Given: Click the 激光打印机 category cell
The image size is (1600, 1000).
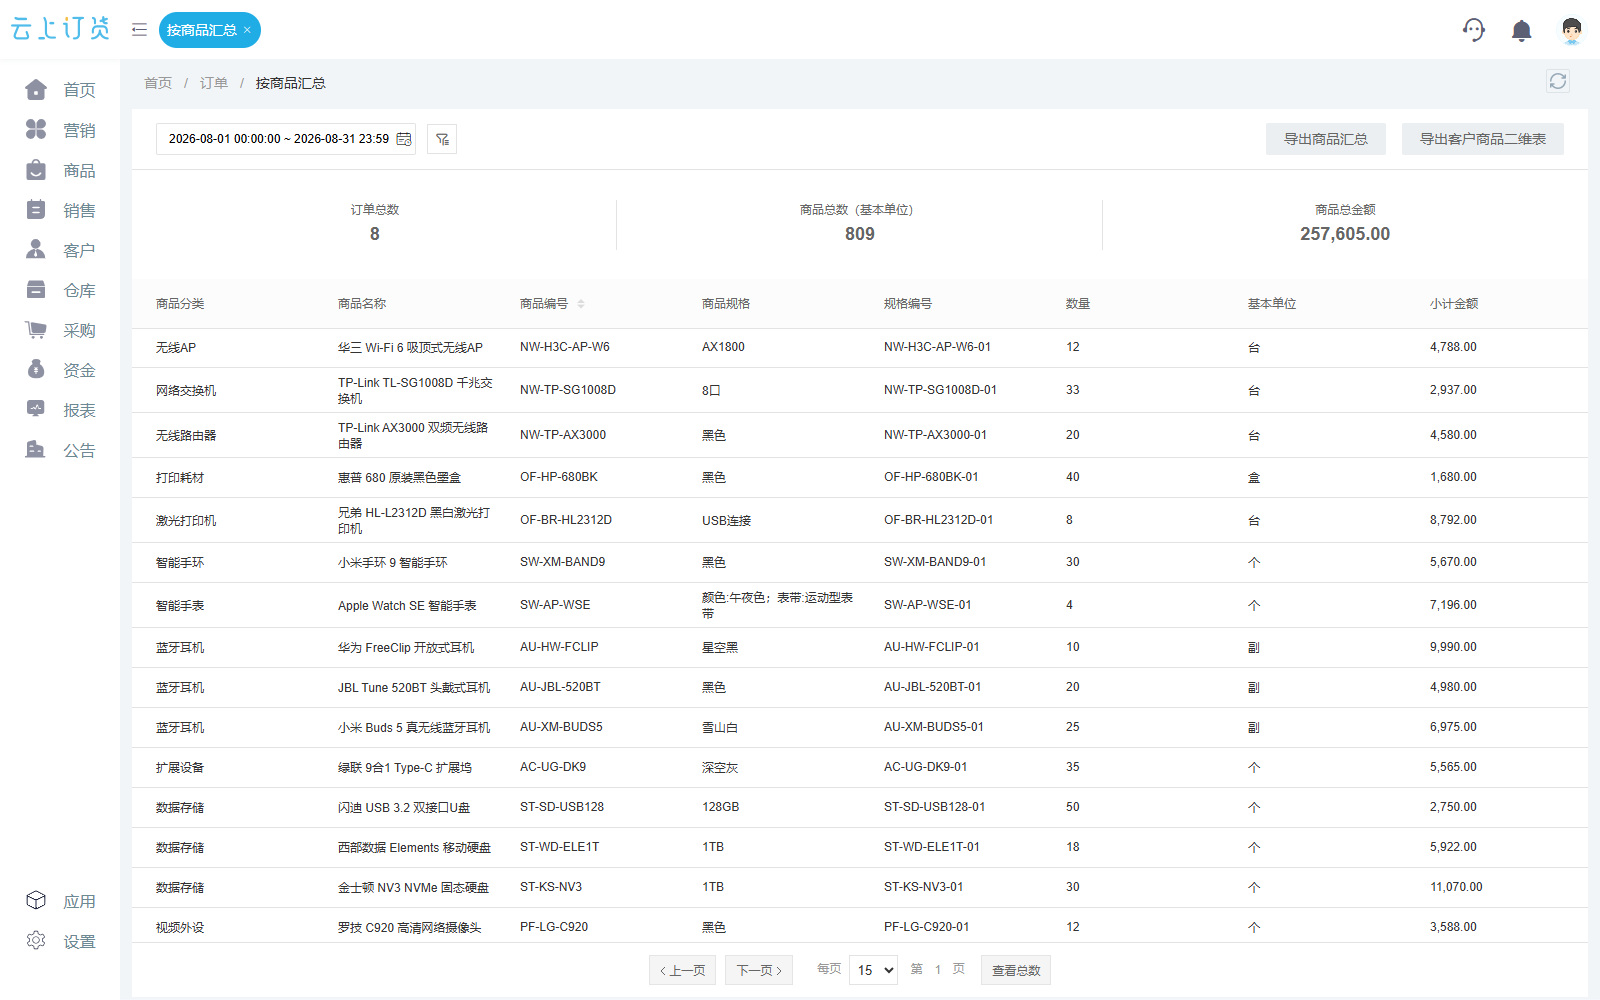Looking at the screenshot, I should pyautogui.click(x=186, y=521).
